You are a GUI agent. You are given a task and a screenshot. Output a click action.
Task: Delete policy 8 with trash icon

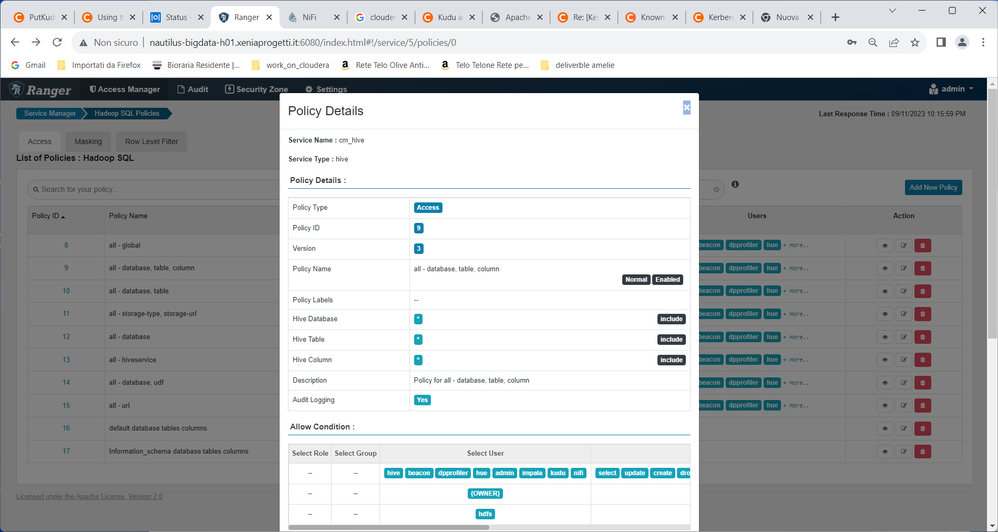pos(923,246)
